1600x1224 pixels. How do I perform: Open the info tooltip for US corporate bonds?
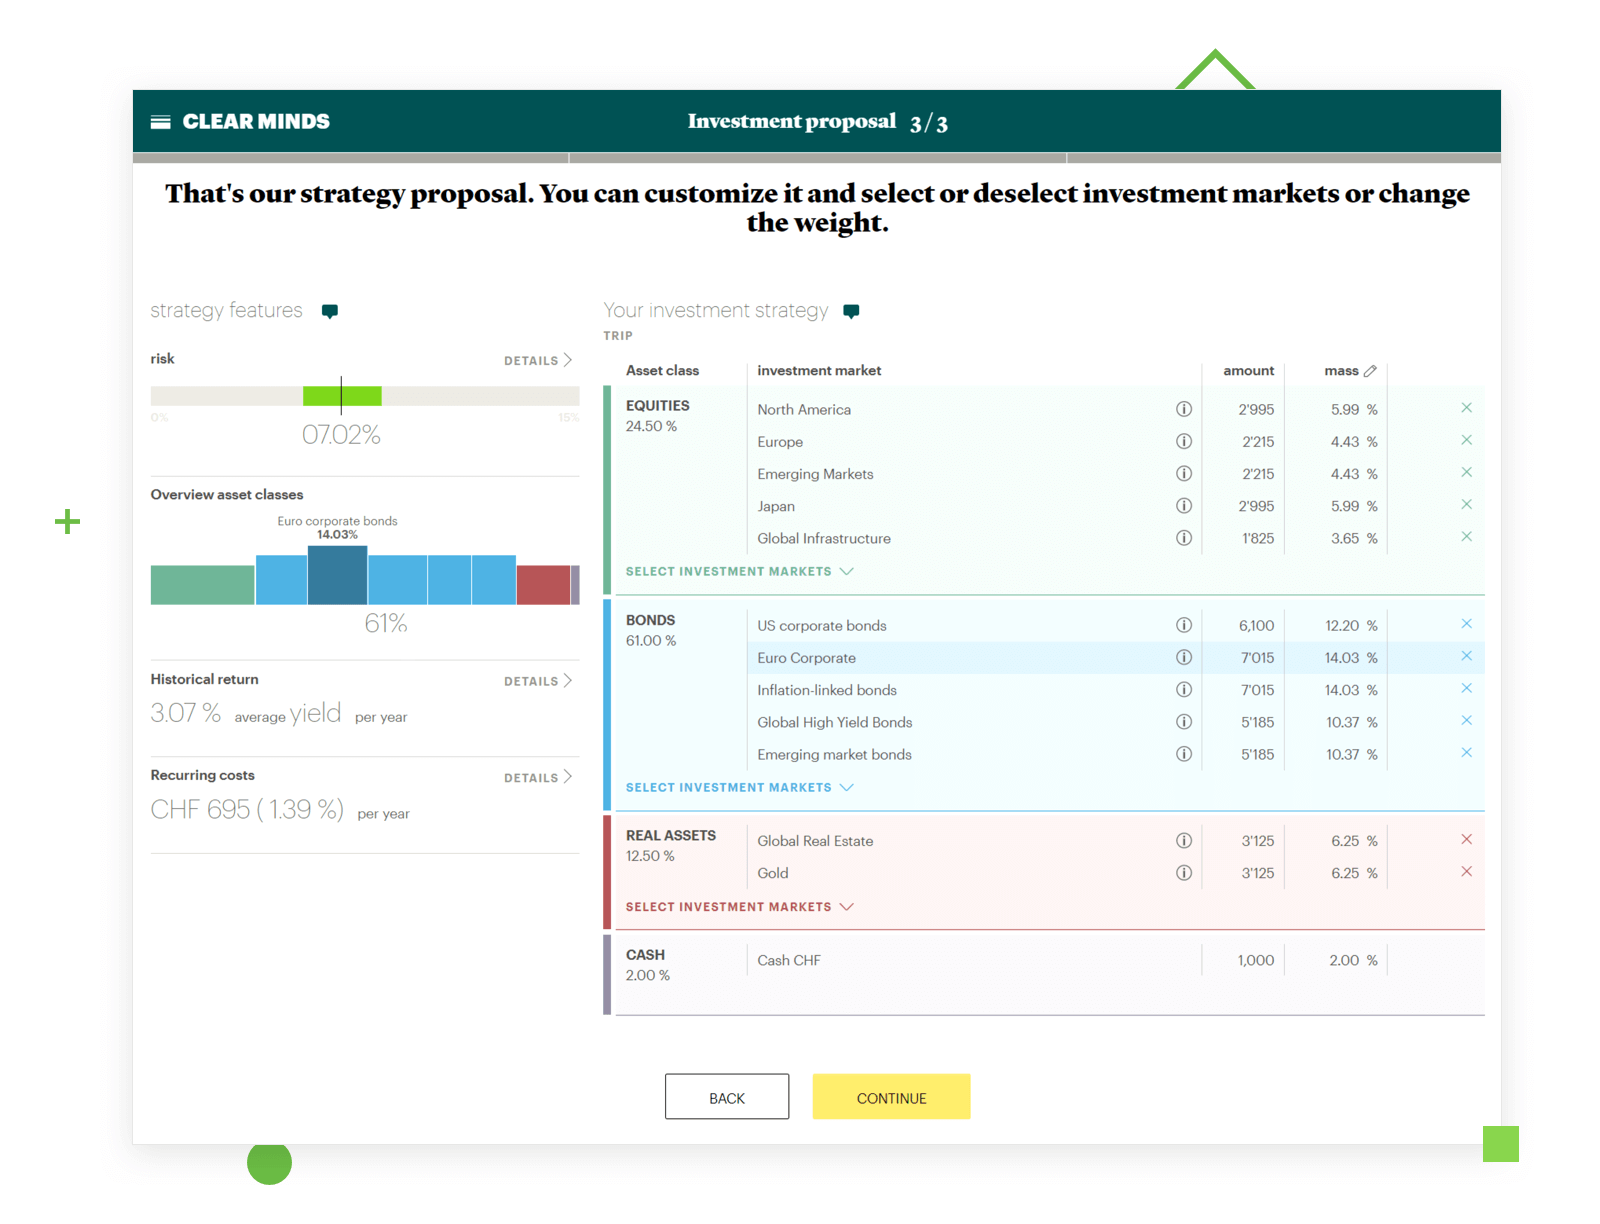pos(1184,625)
